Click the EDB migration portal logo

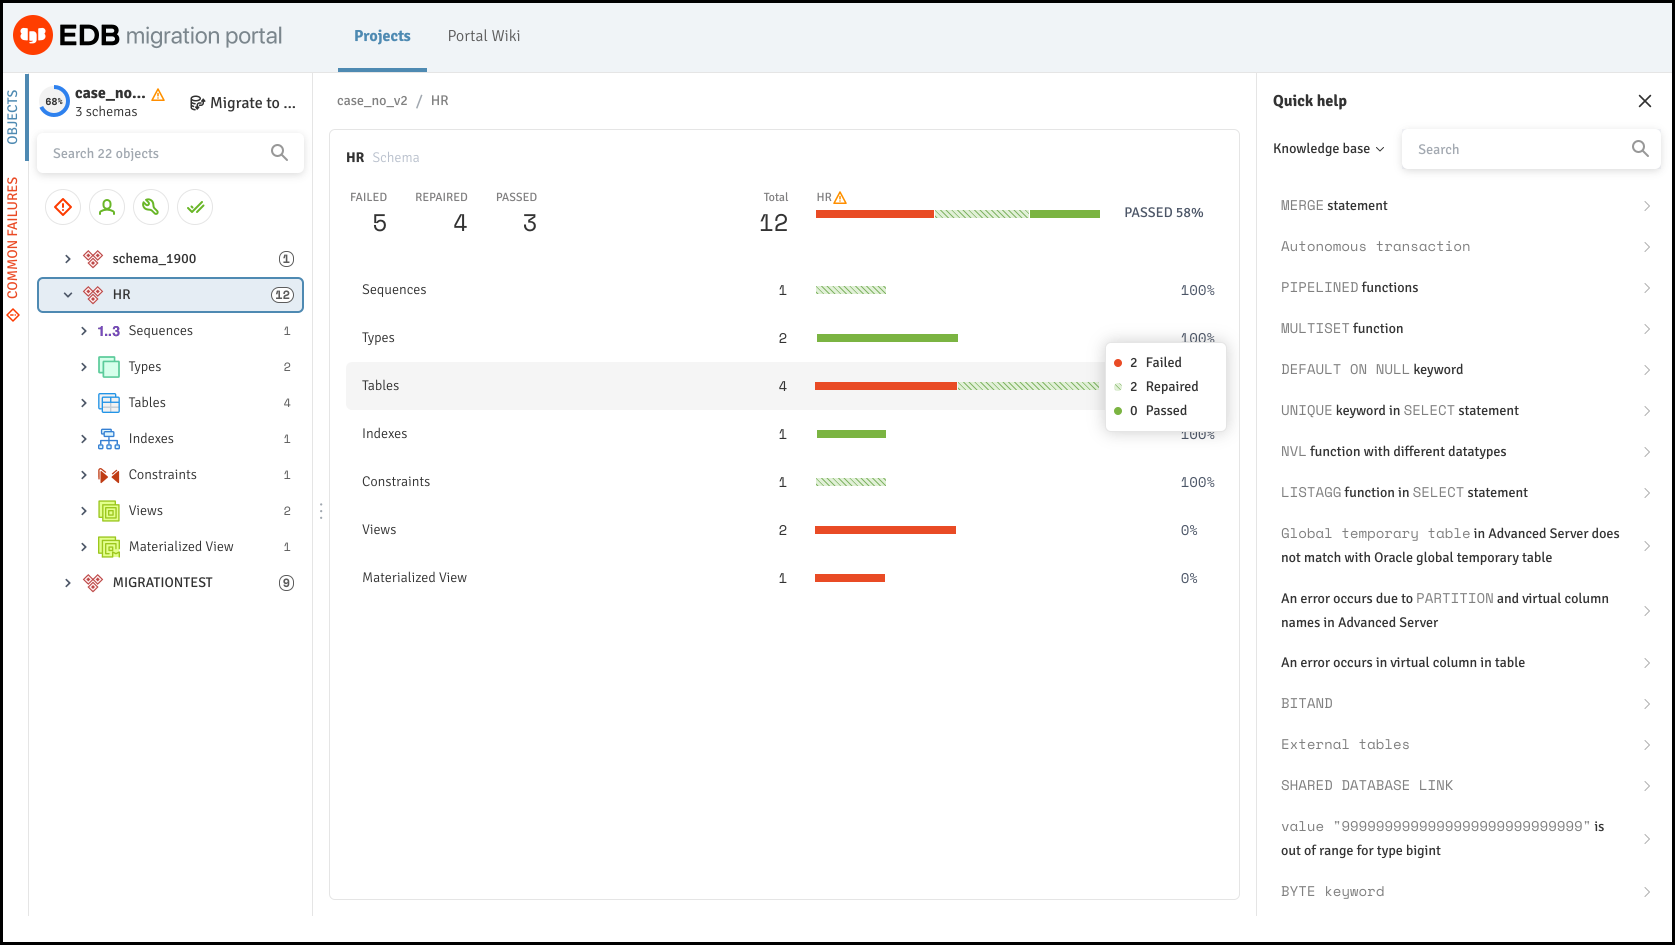pyautogui.click(x=148, y=36)
